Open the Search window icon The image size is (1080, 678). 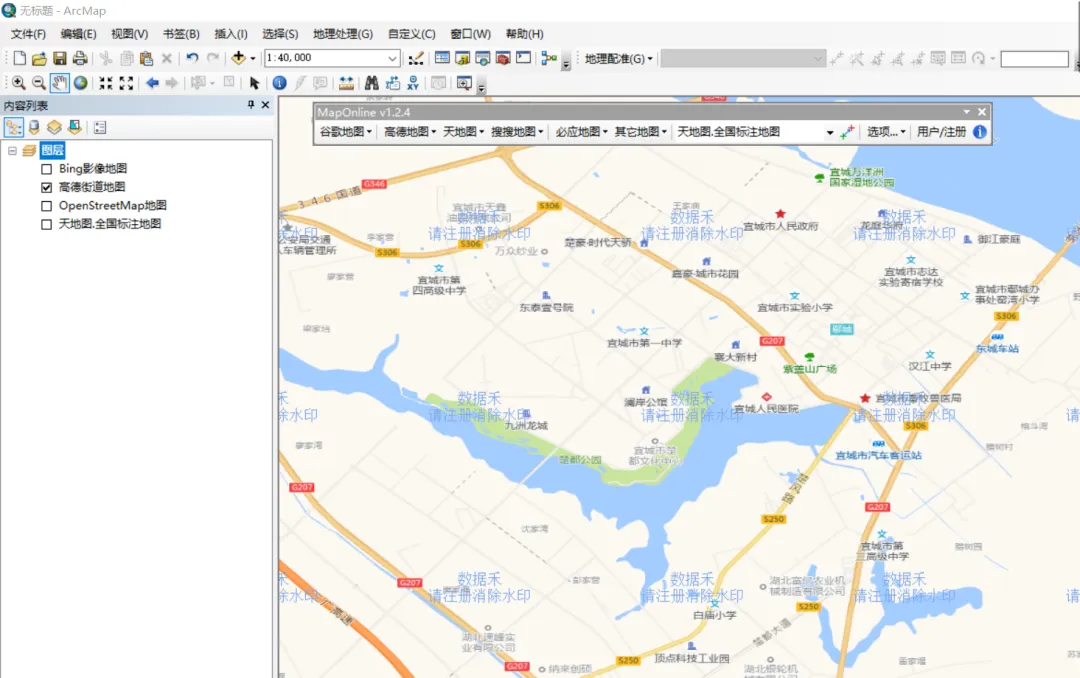(483, 59)
